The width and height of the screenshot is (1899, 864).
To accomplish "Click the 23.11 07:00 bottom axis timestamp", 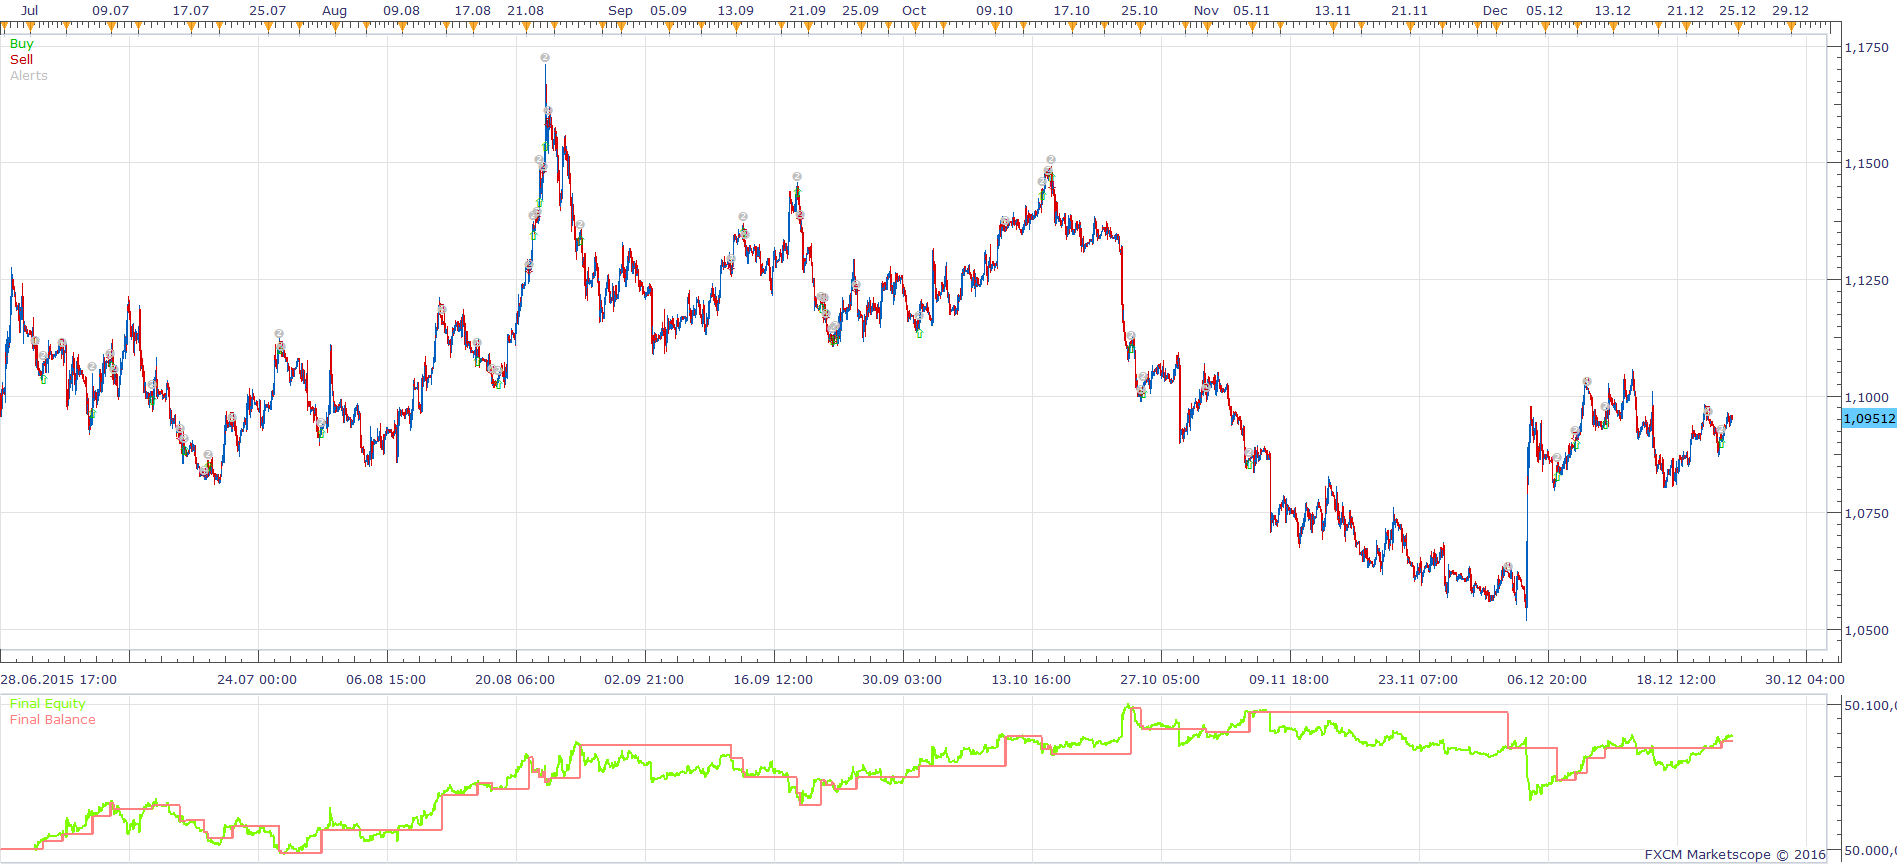I will click(x=1418, y=680).
